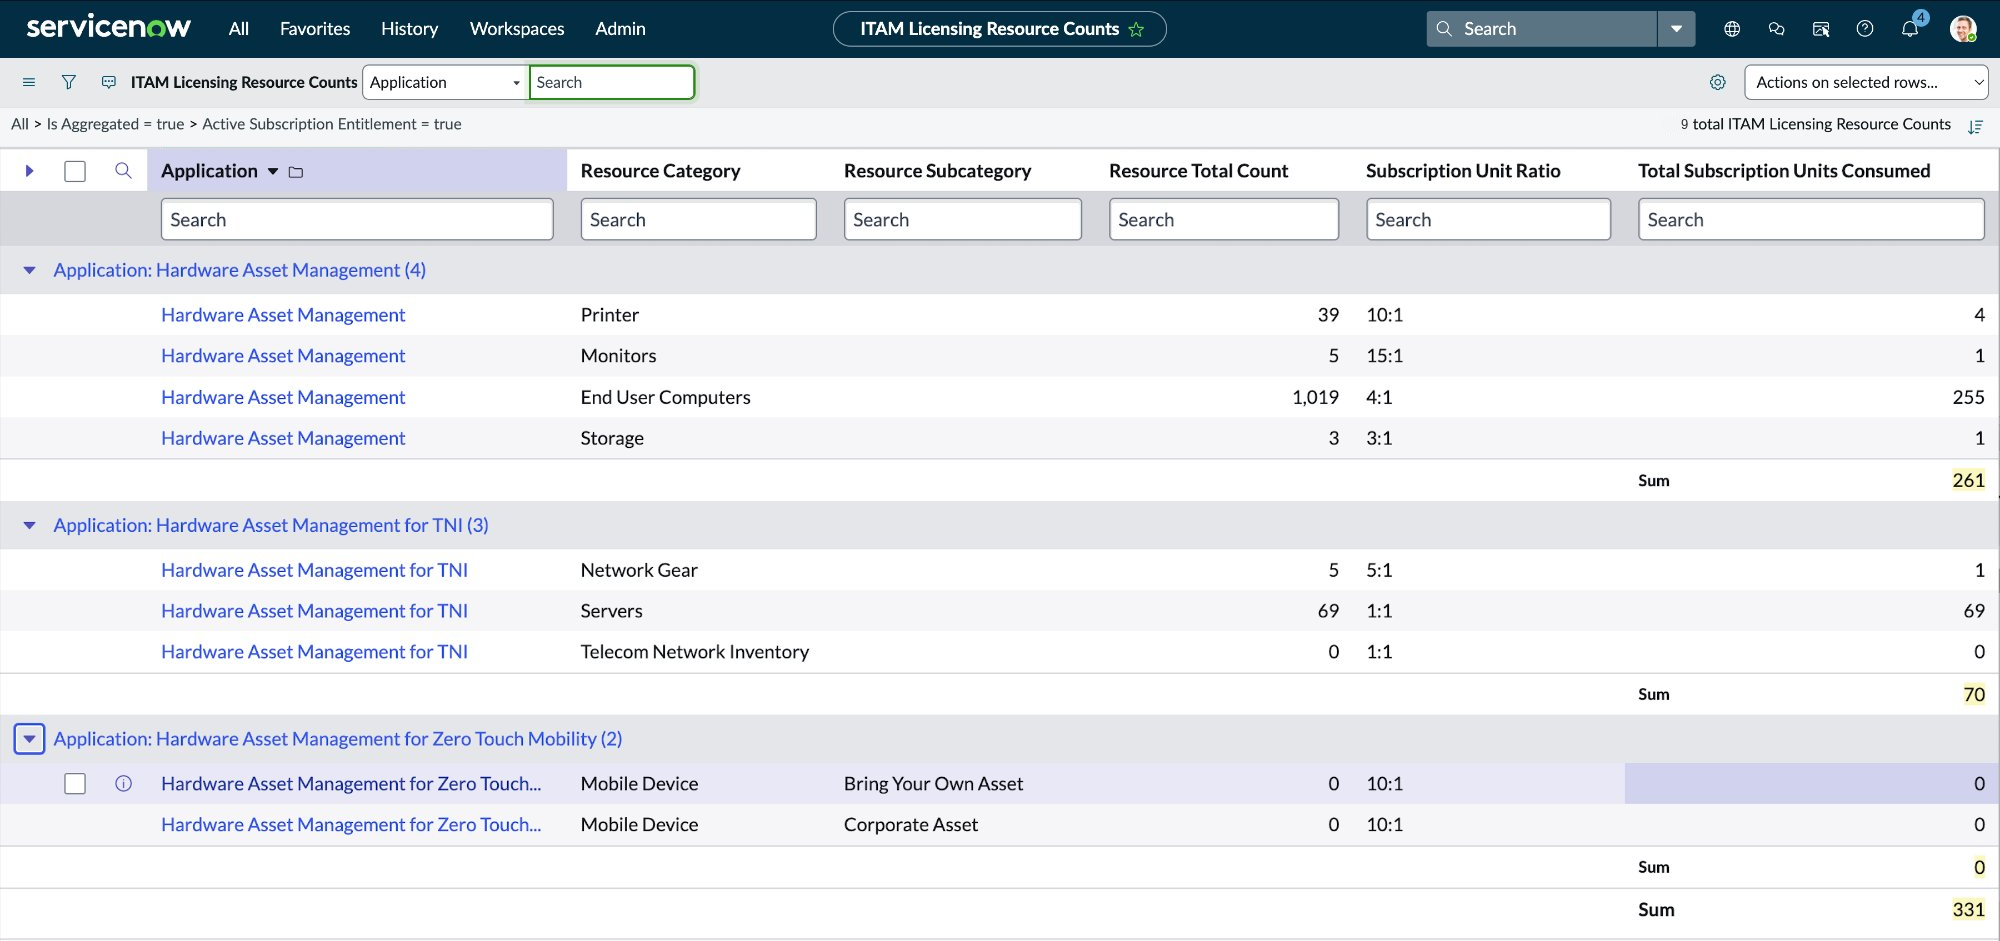Open the activity stream icon
2000x941 pixels.
click(x=109, y=82)
